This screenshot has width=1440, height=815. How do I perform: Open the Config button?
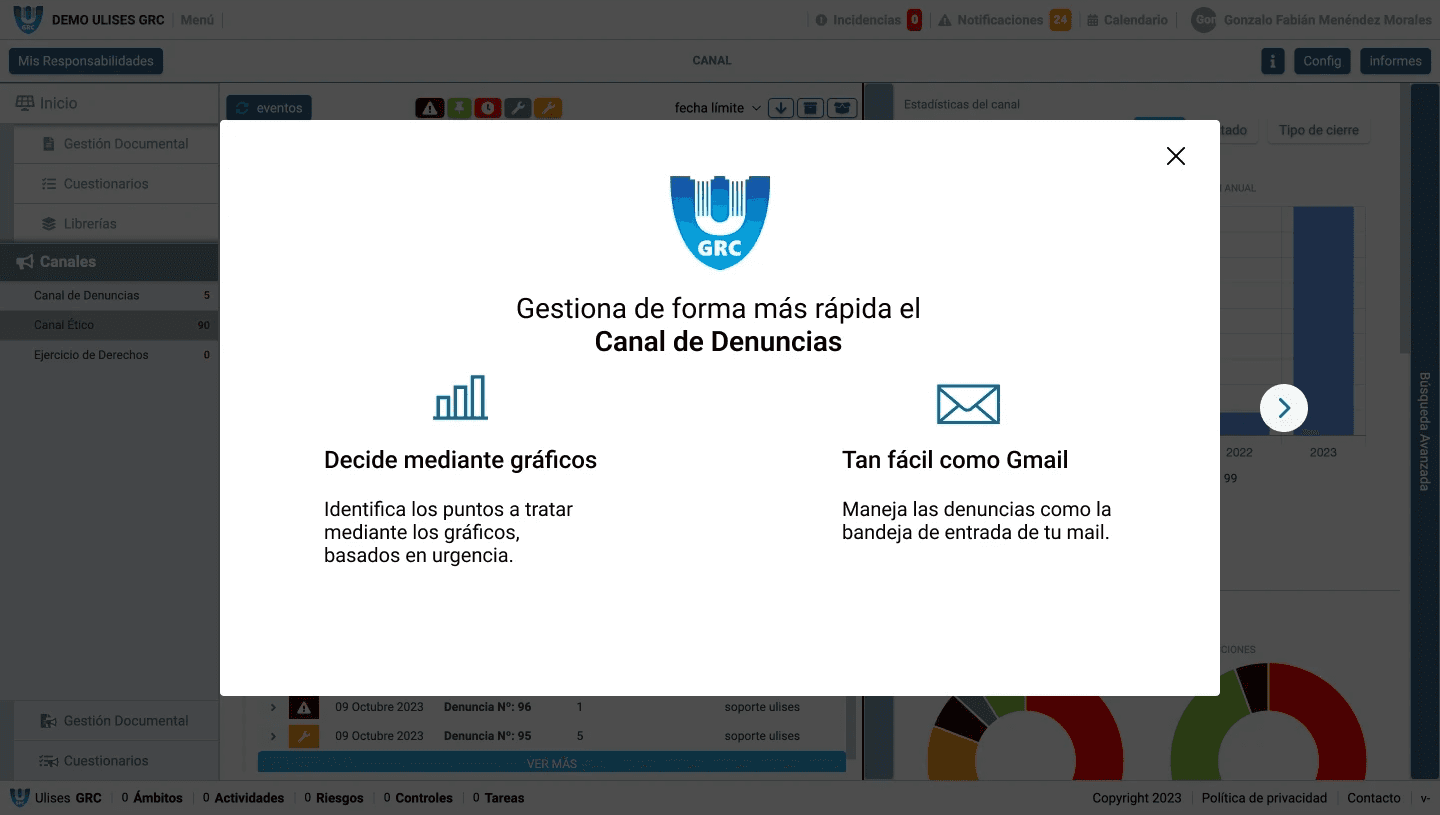tap(1322, 61)
